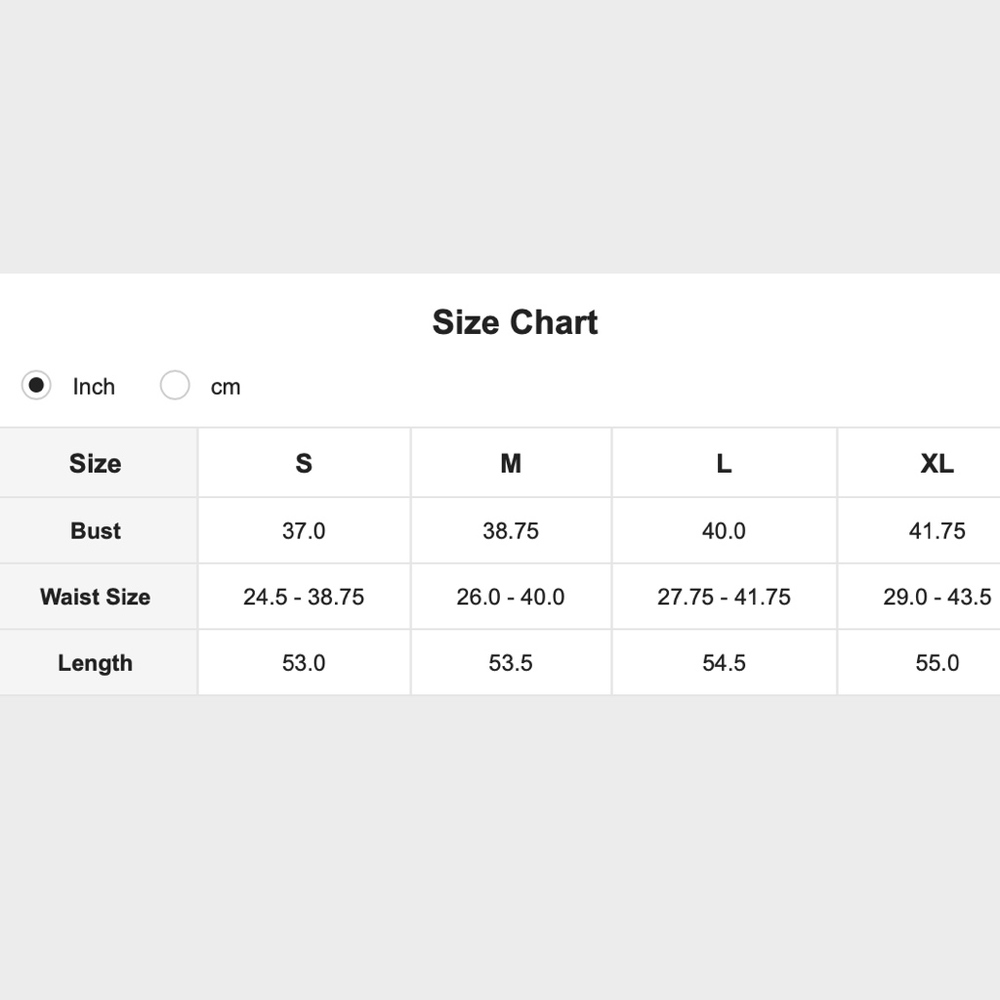Screen dimensions: 1000x1000
Task: Click the 37.0 bust value for S
Action: click(x=304, y=531)
